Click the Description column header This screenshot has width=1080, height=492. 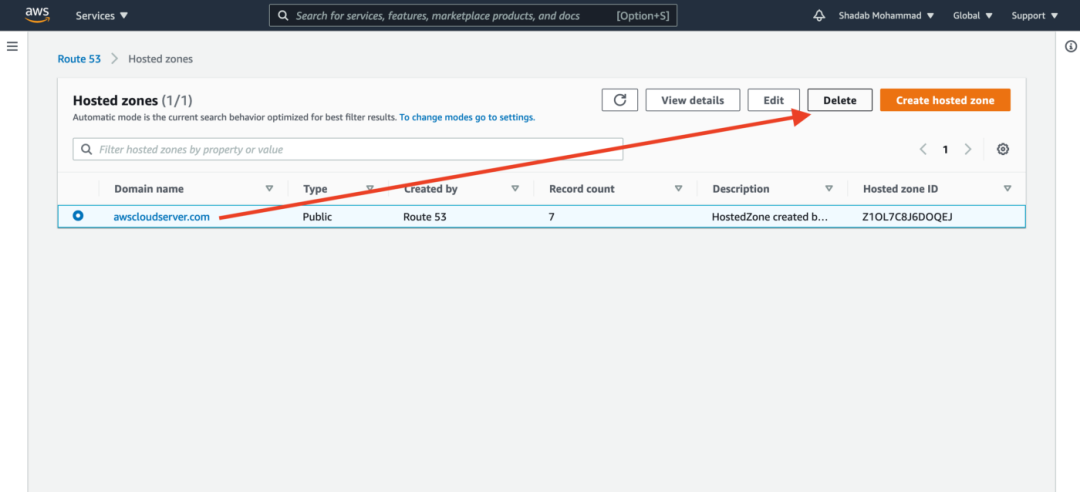[741, 189]
